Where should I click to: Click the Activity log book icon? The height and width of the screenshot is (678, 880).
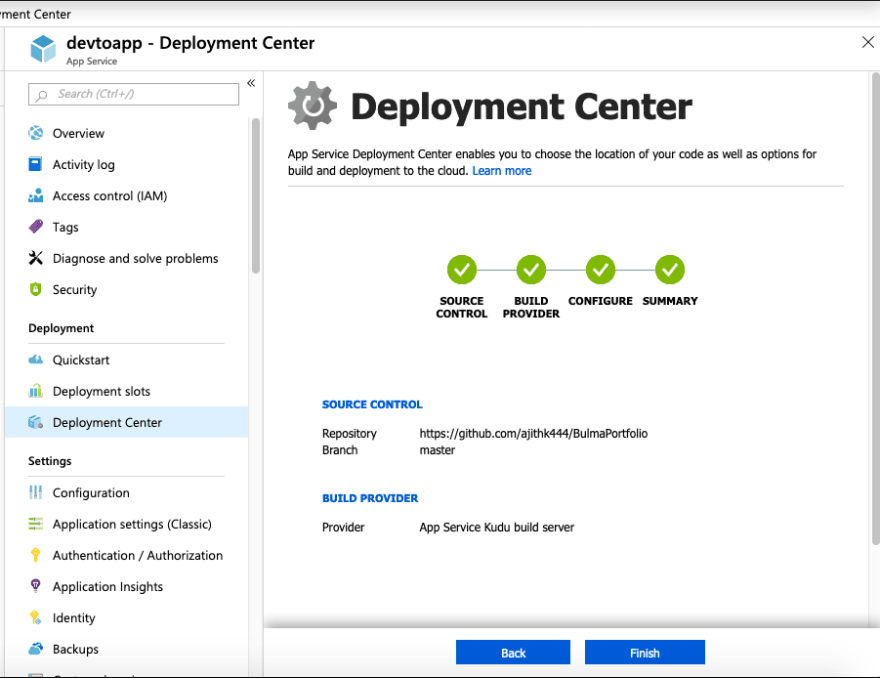pyautogui.click(x=35, y=164)
